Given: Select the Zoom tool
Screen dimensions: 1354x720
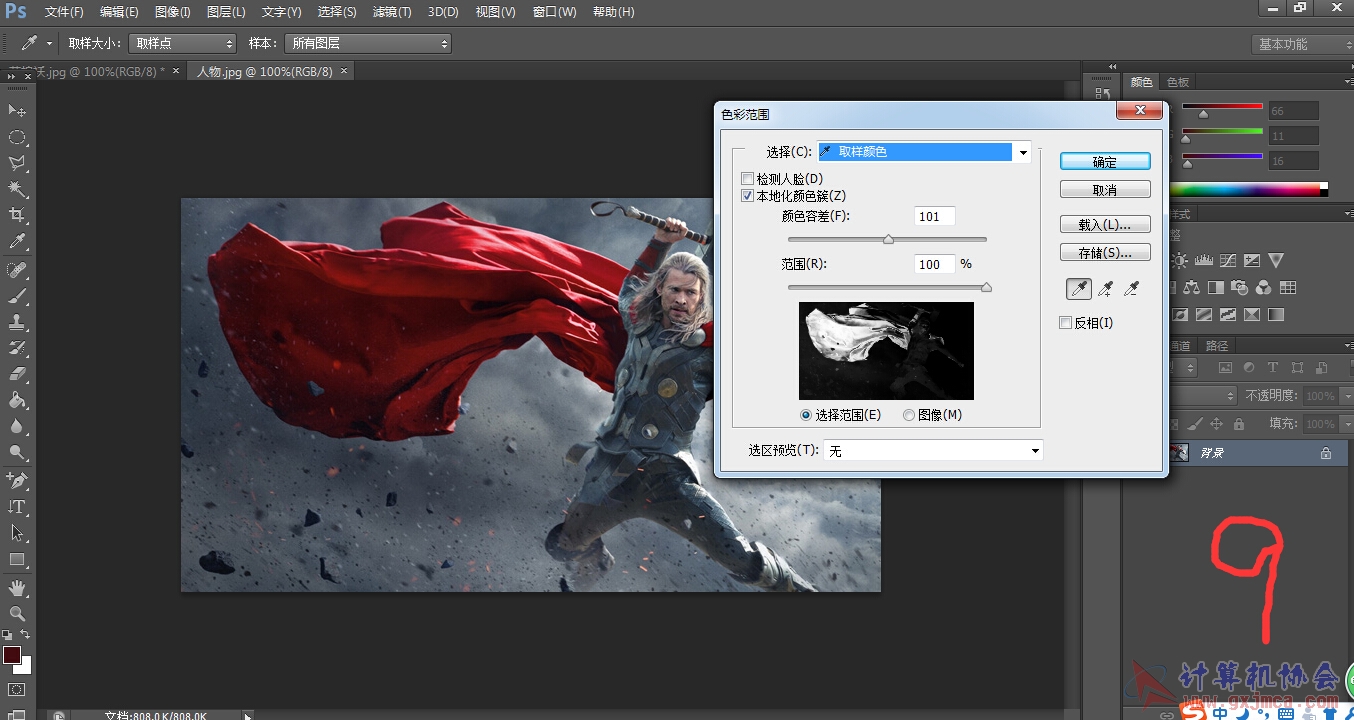Looking at the screenshot, I should (17, 614).
